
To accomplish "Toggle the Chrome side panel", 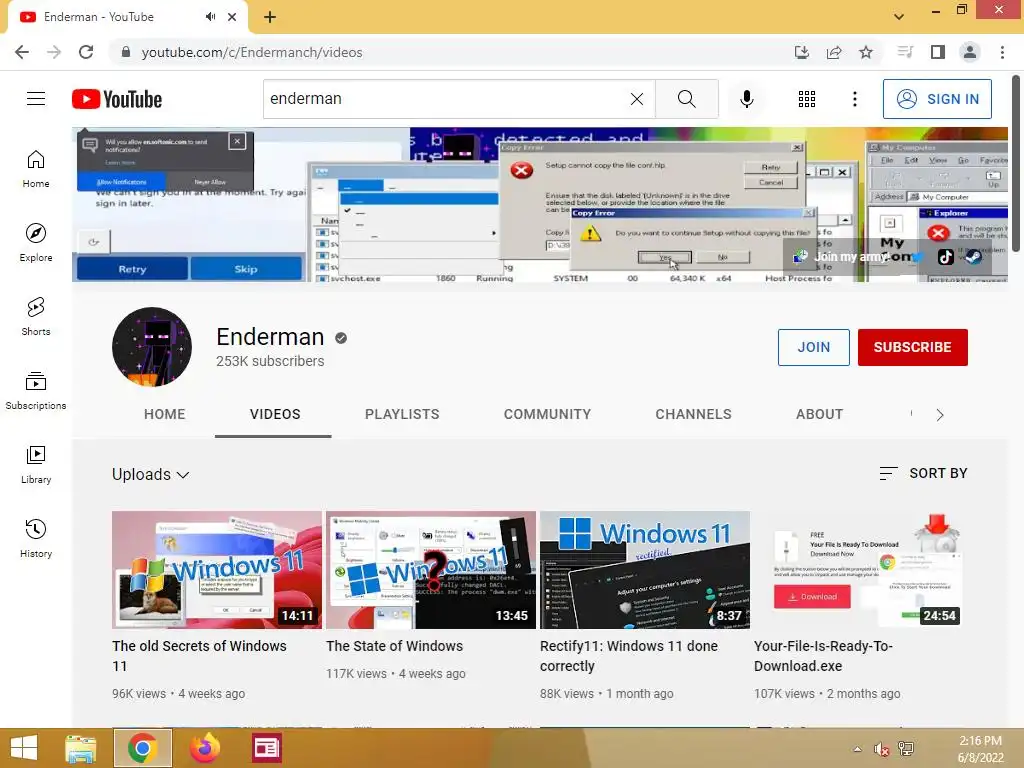I will point(938,52).
